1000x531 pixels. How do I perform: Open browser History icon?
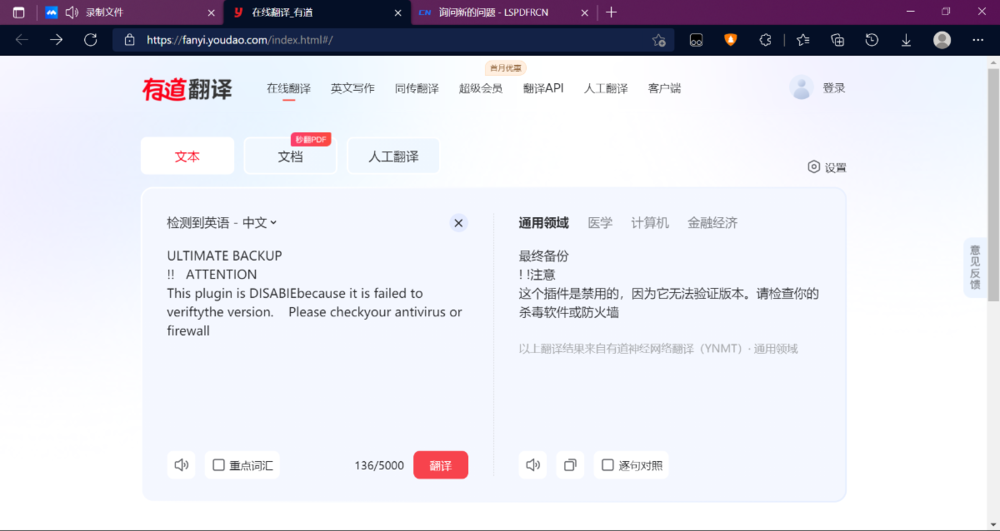click(x=872, y=40)
